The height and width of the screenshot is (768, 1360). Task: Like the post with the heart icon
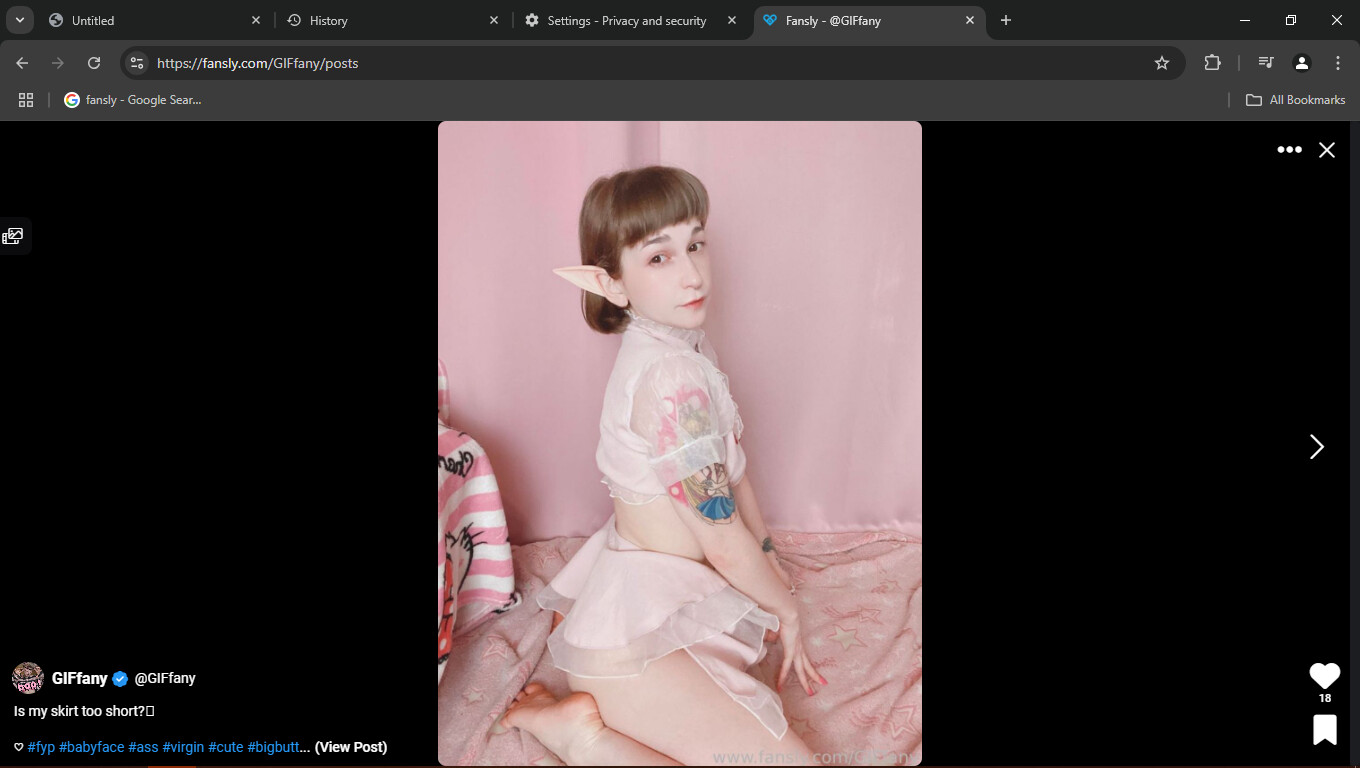coord(1324,675)
